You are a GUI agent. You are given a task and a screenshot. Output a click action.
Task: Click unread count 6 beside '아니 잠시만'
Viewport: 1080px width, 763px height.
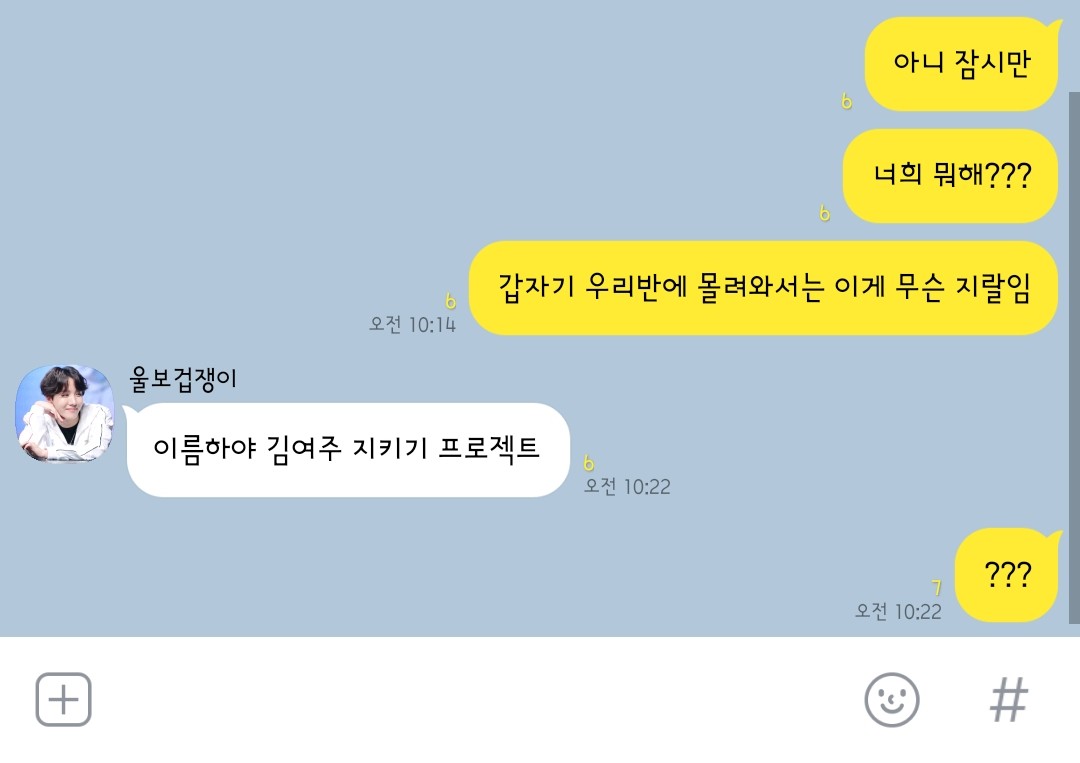coord(847,101)
